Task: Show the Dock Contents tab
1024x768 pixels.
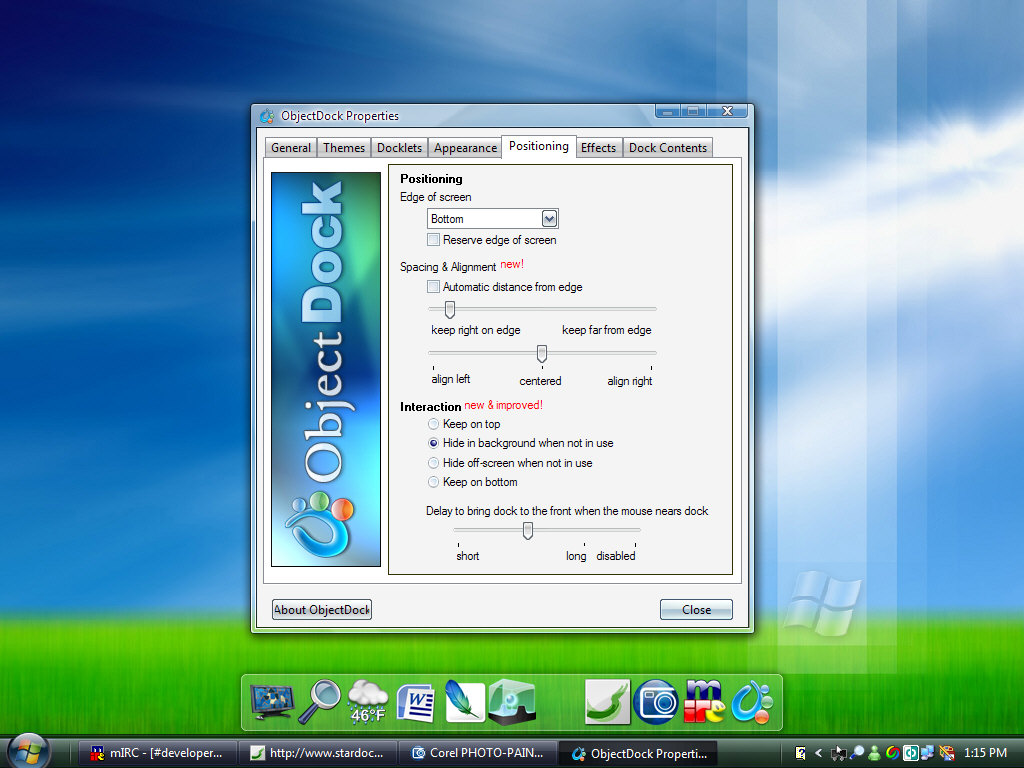Action: [x=668, y=148]
